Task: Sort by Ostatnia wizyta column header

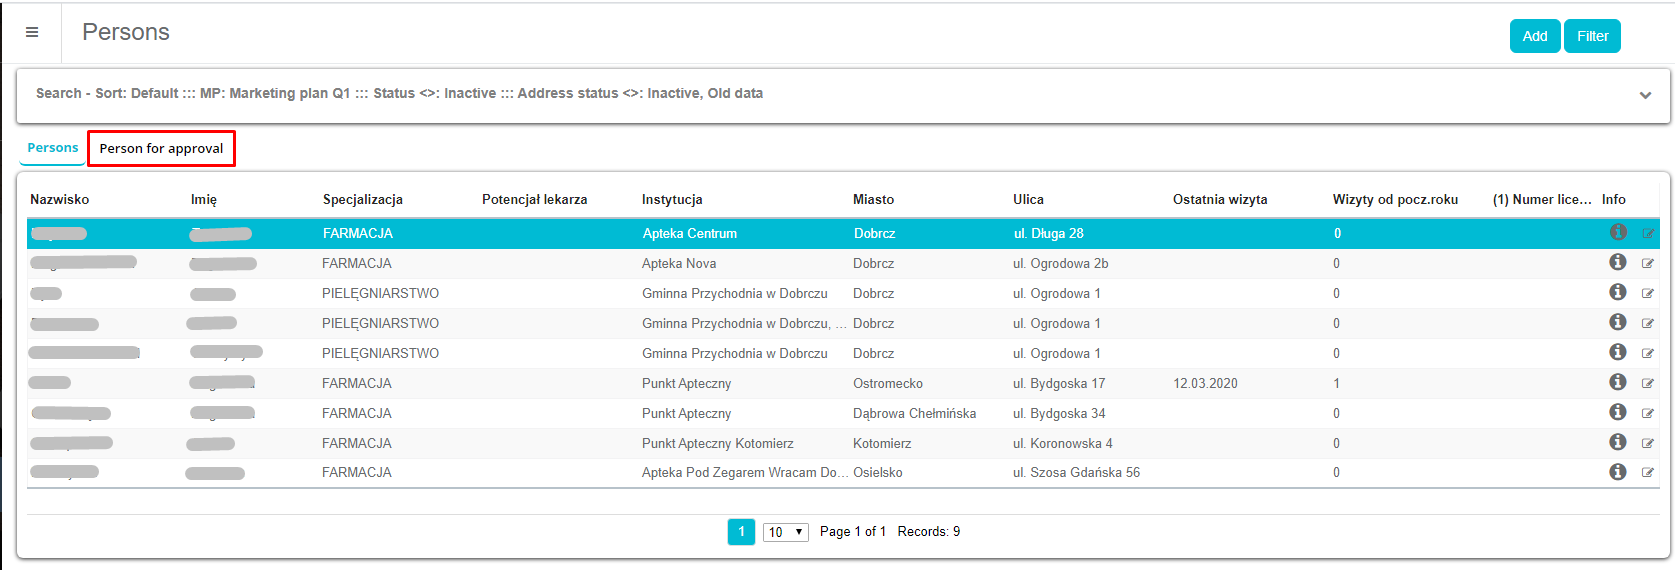Action: point(1219,199)
